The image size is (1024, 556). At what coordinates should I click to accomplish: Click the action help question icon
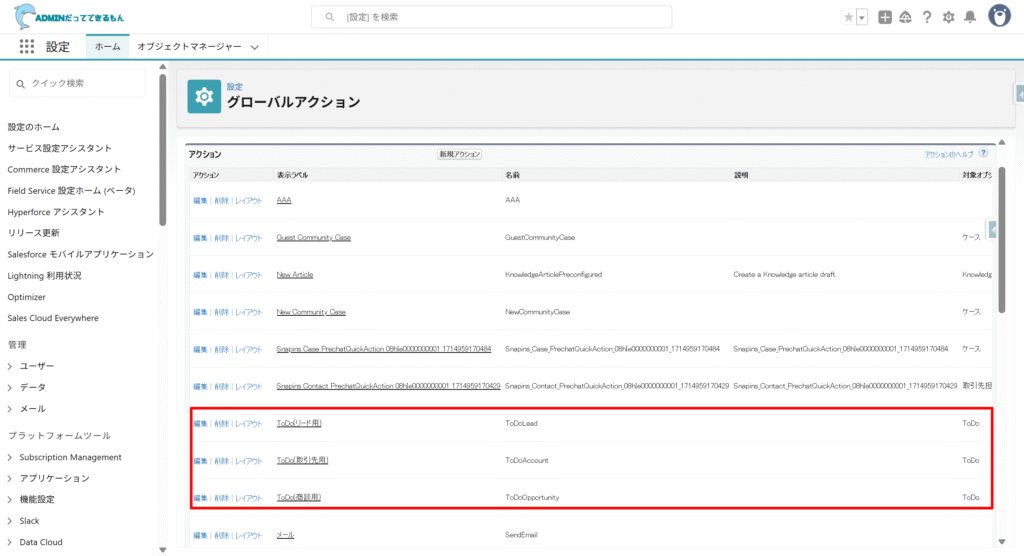(x=983, y=153)
